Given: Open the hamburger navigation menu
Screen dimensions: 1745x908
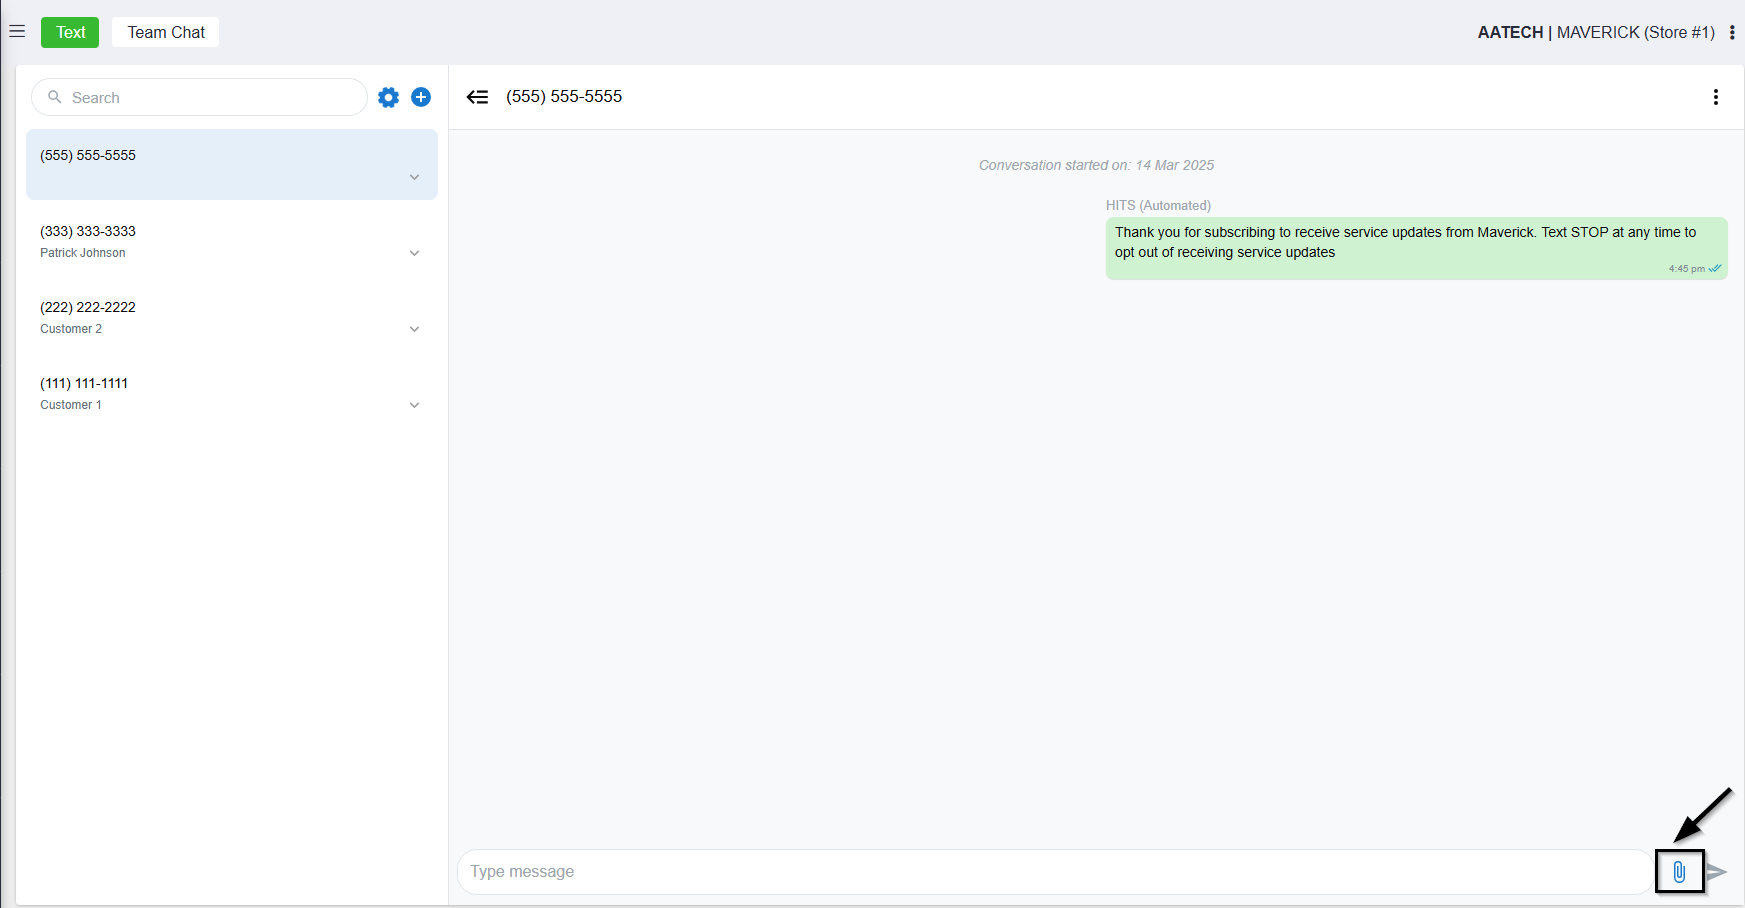Looking at the screenshot, I should coord(17,32).
